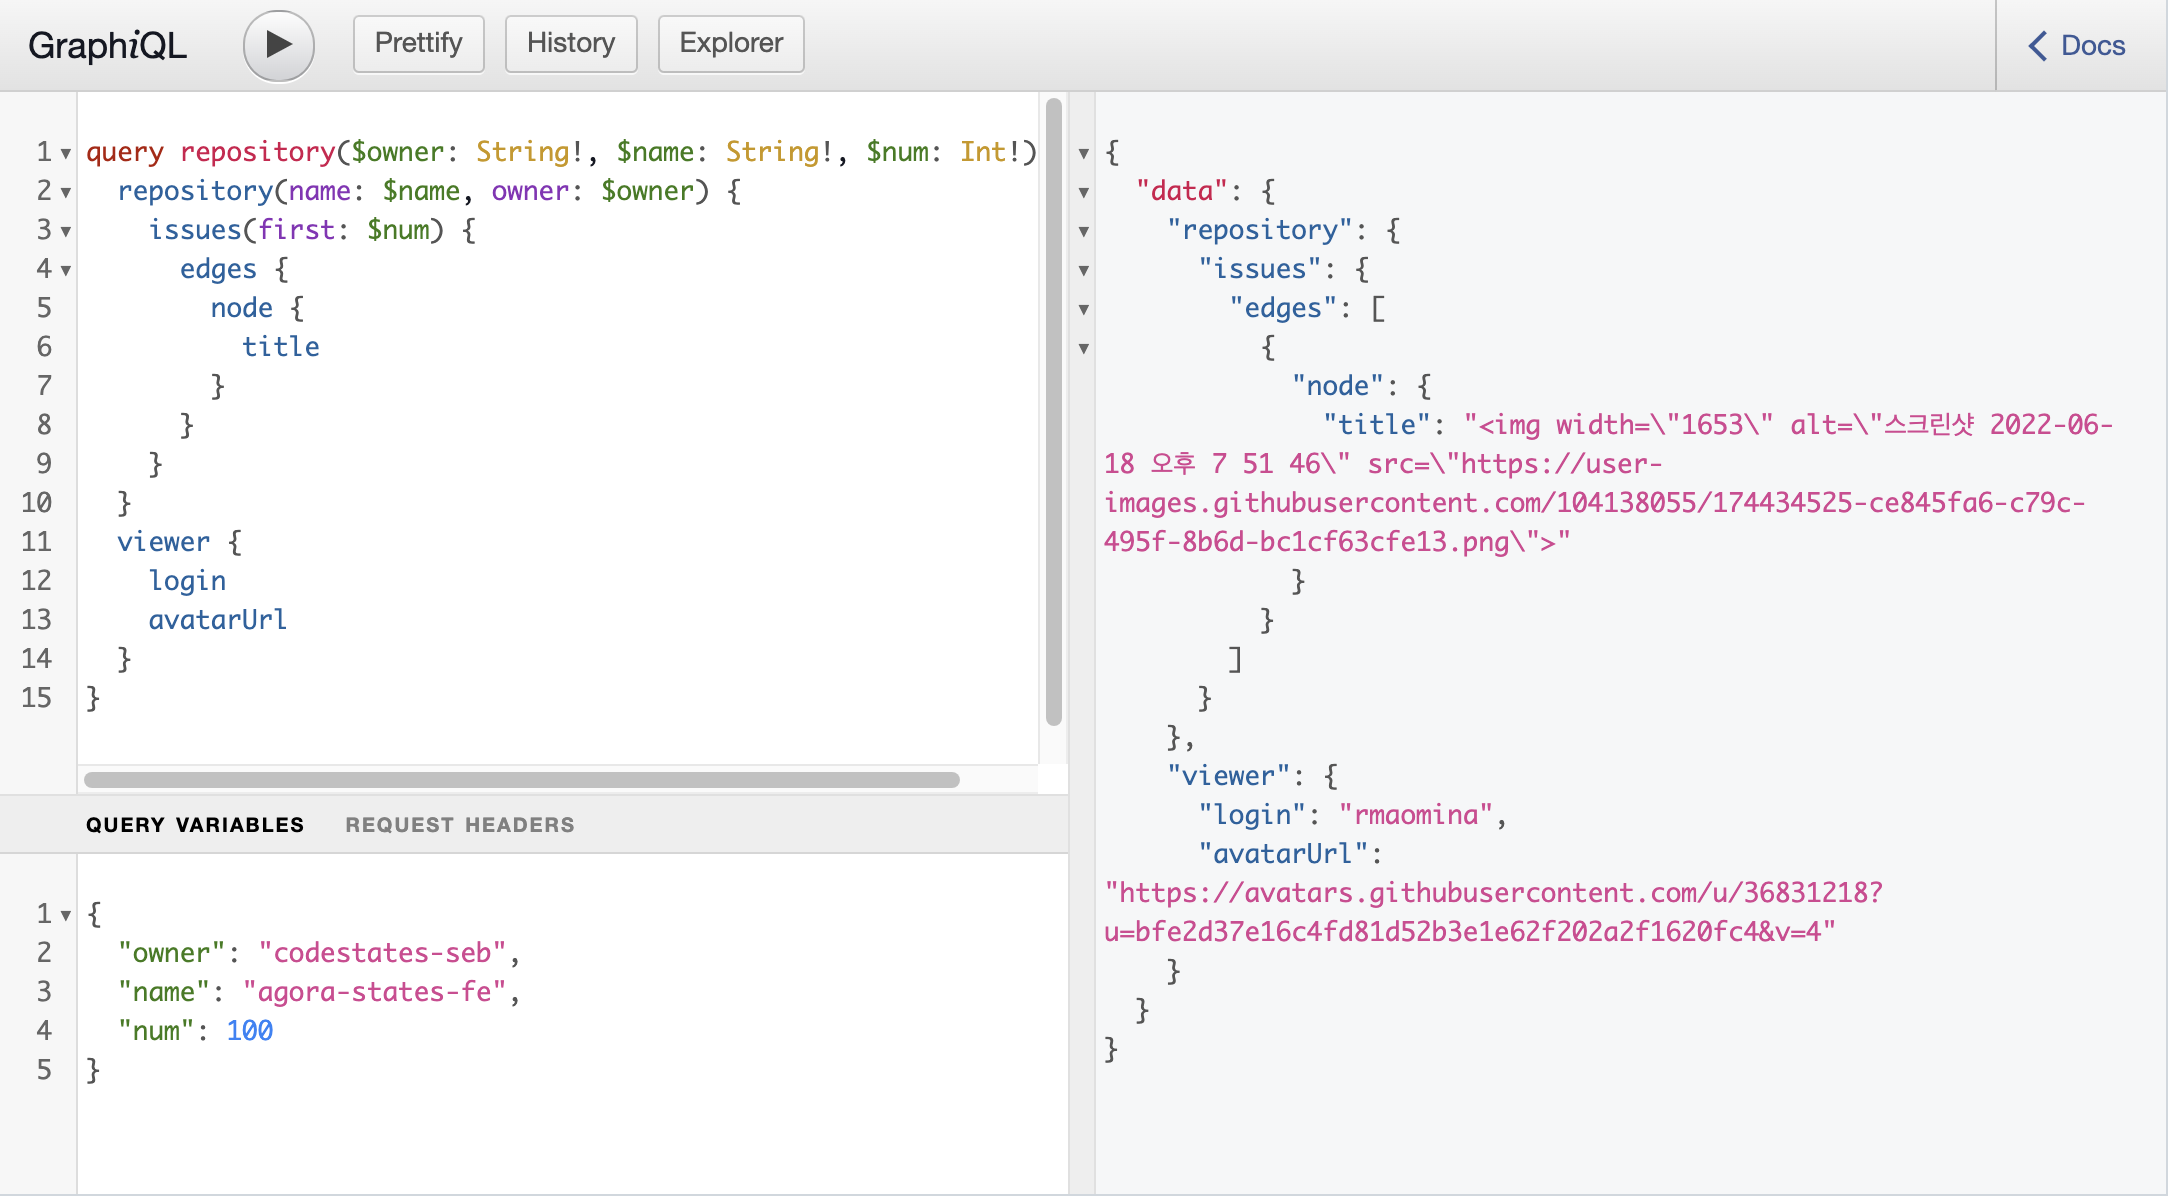
Task: Collapse the query repository line 1 fold arrow
Action: click(66, 154)
